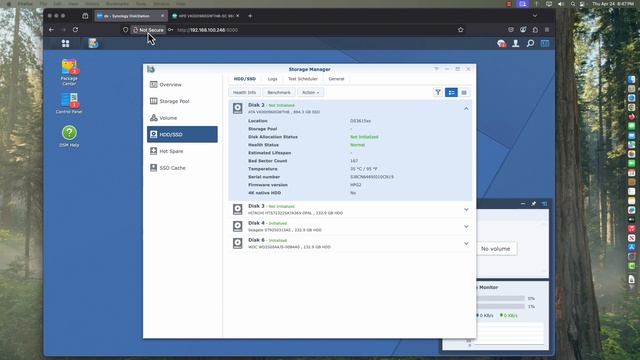640x360 pixels.
Task: Open DSM Help desktop icon
Action: 69,136
